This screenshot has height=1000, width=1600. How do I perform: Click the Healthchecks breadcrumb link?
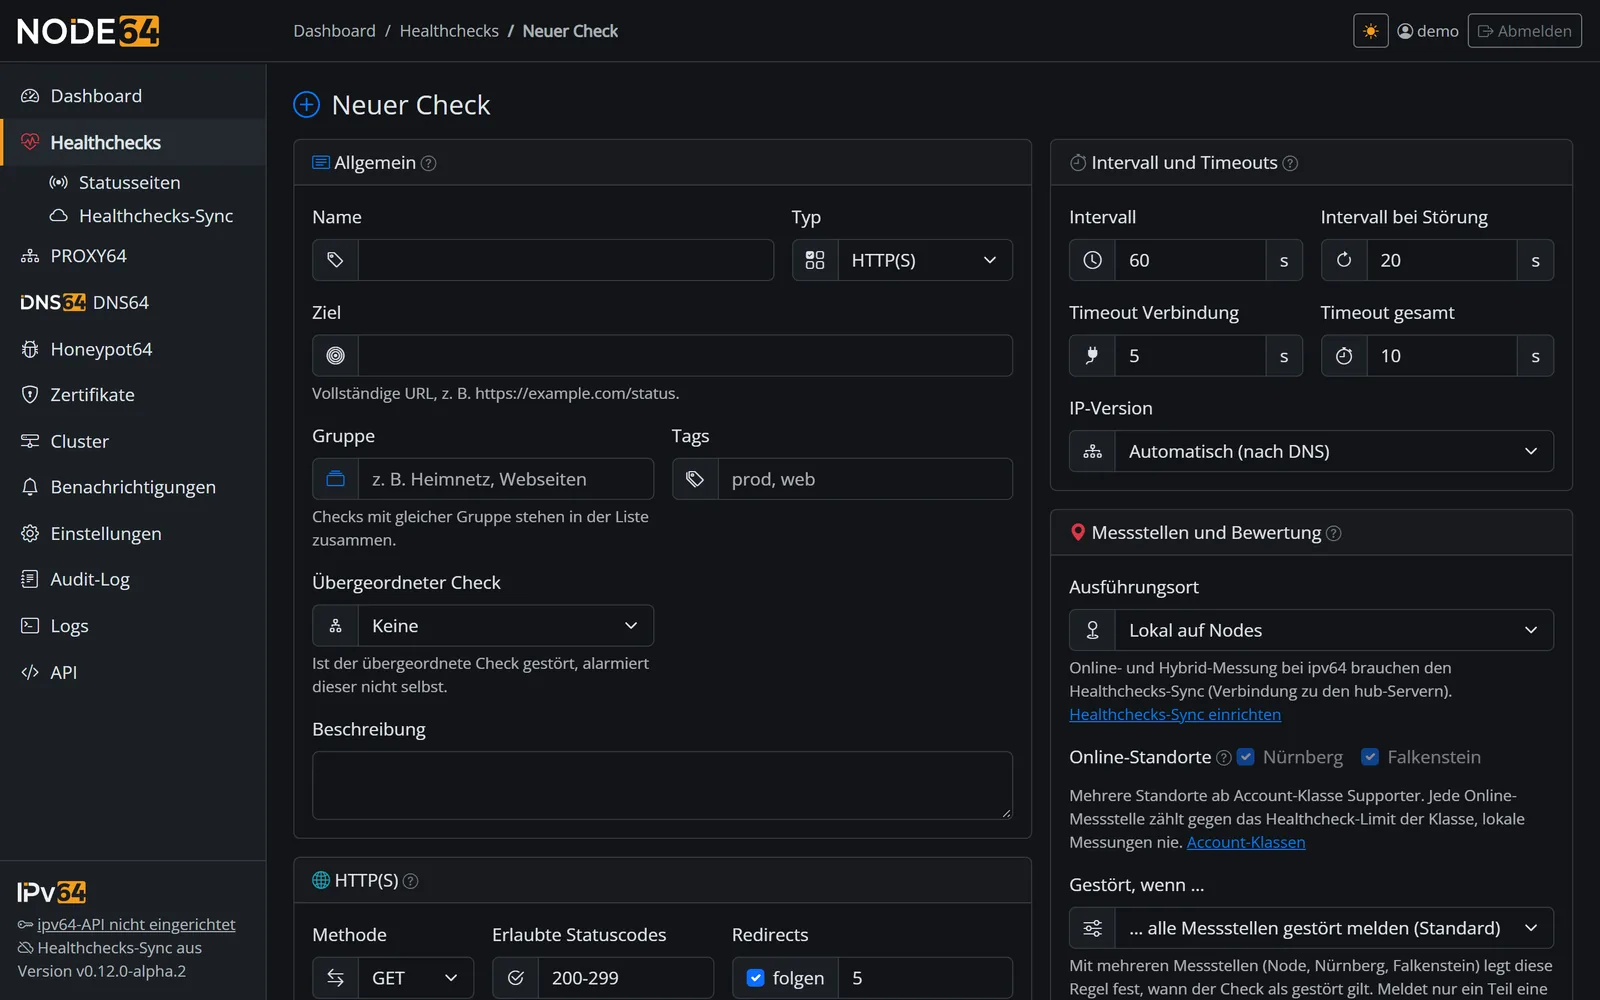coord(449,31)
